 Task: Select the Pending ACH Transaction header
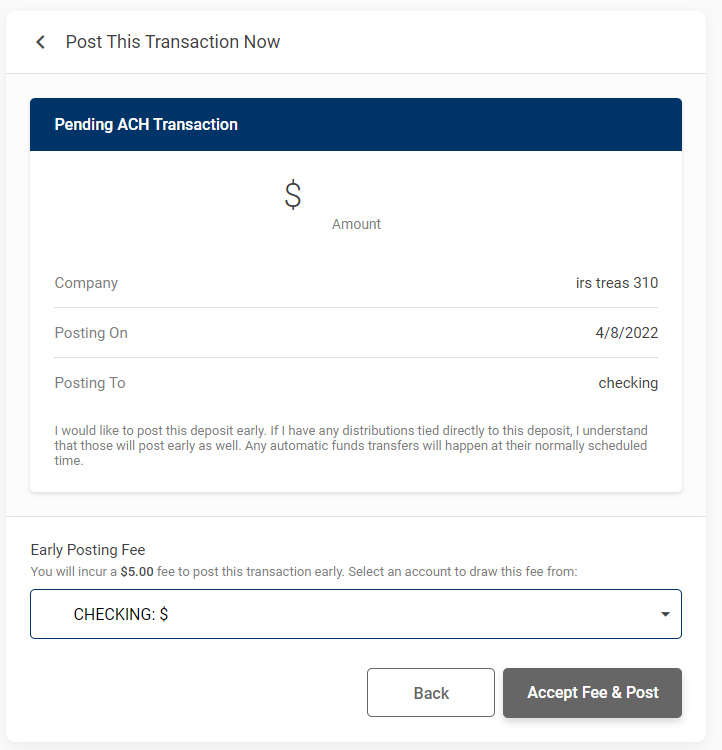coord(146,125)
